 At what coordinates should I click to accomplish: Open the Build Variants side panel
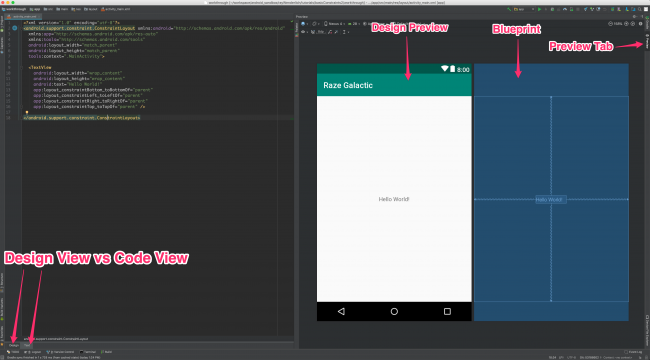[2, 308]
